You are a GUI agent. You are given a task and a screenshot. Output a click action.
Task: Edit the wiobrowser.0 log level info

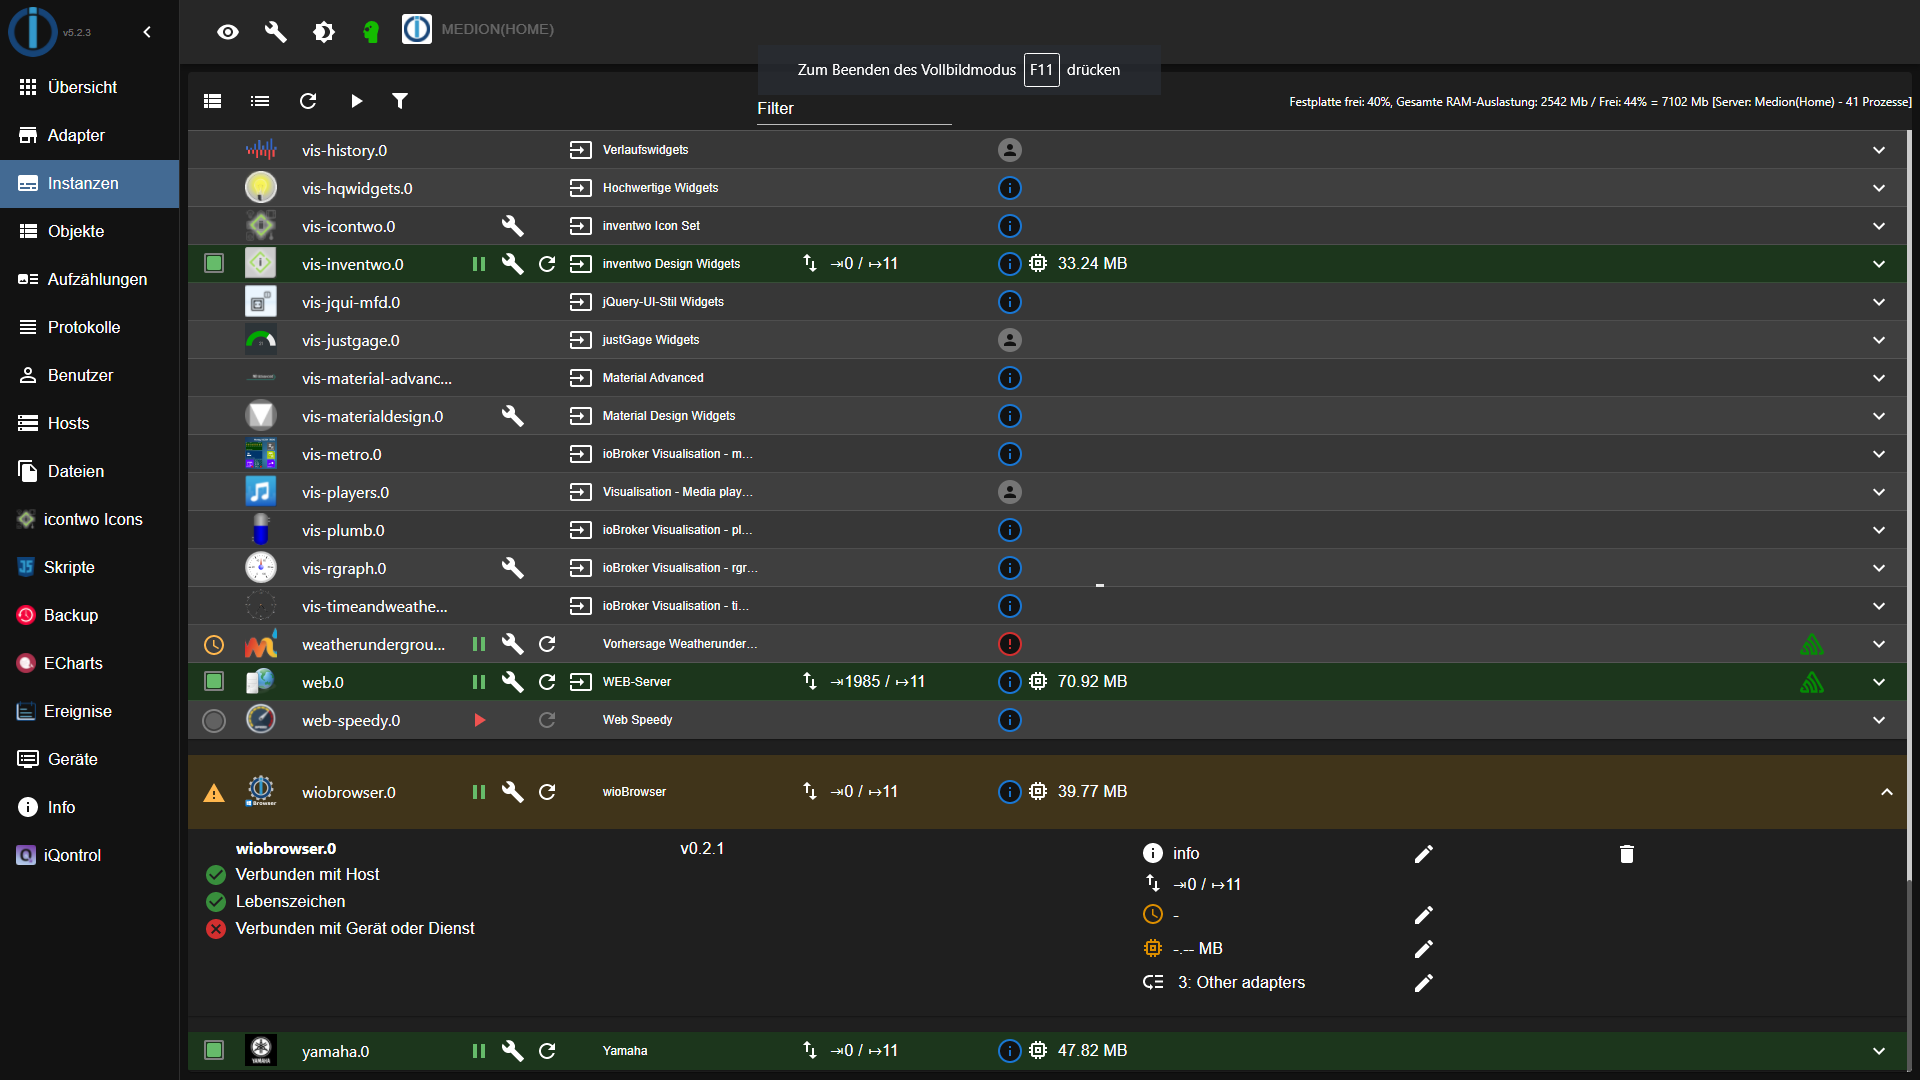1424,854
